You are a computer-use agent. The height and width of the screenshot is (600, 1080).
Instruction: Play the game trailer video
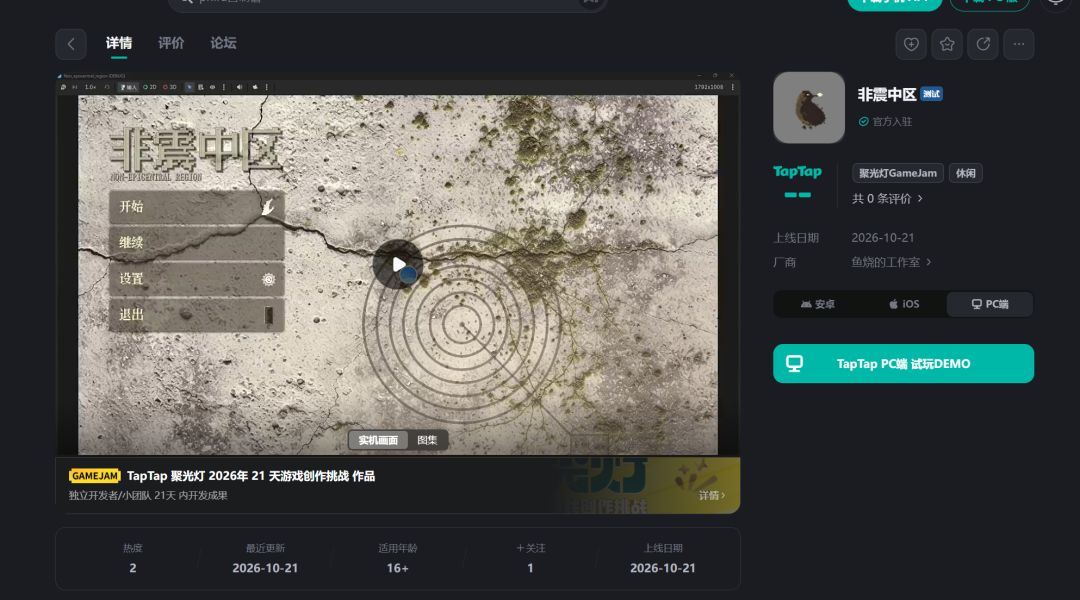tap(398, 264)
